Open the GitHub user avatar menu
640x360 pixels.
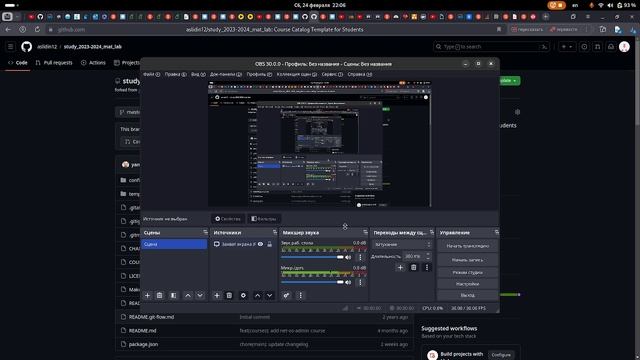[x=624, y=47]
